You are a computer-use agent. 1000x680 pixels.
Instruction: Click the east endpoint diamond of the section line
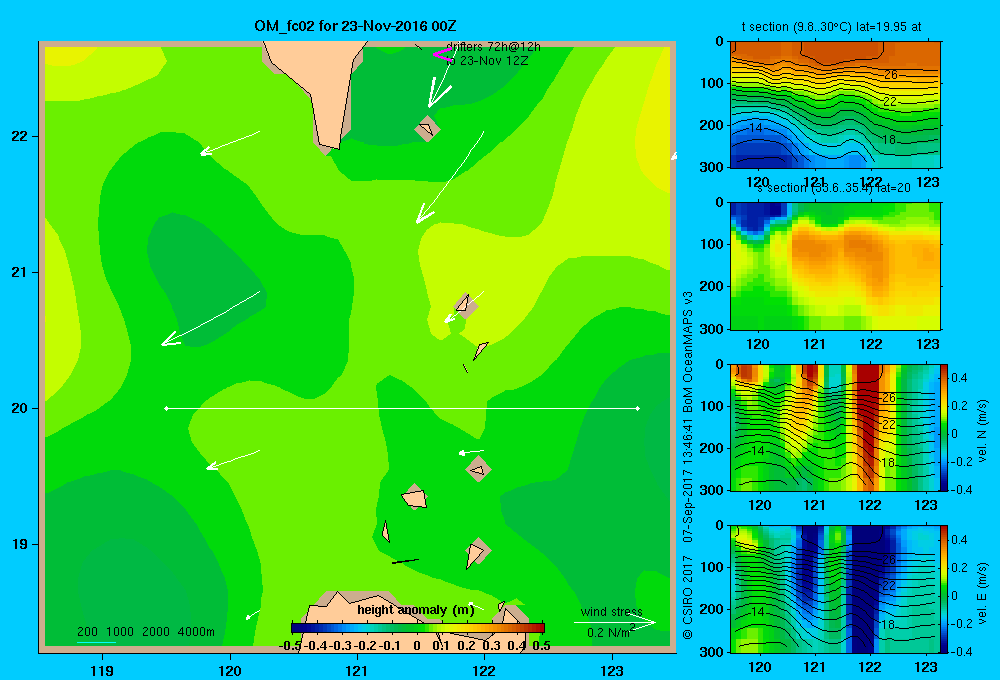638,408
